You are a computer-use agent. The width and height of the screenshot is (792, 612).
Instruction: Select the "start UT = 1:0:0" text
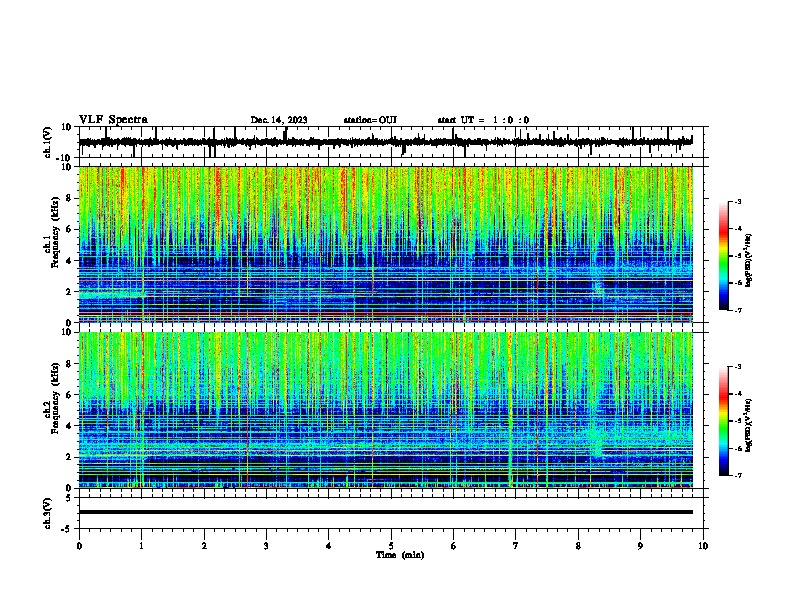[x=483, y=120]
